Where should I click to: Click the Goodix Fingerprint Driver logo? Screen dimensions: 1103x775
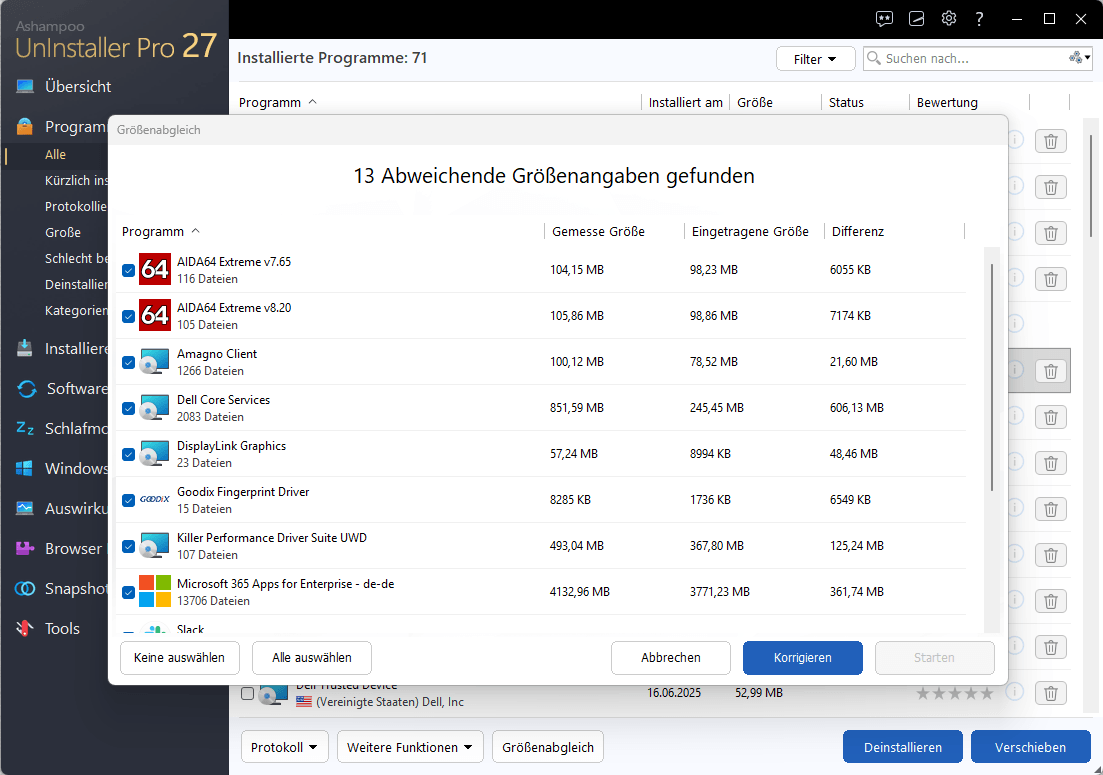pyautogui.click(x=155, y=499)
